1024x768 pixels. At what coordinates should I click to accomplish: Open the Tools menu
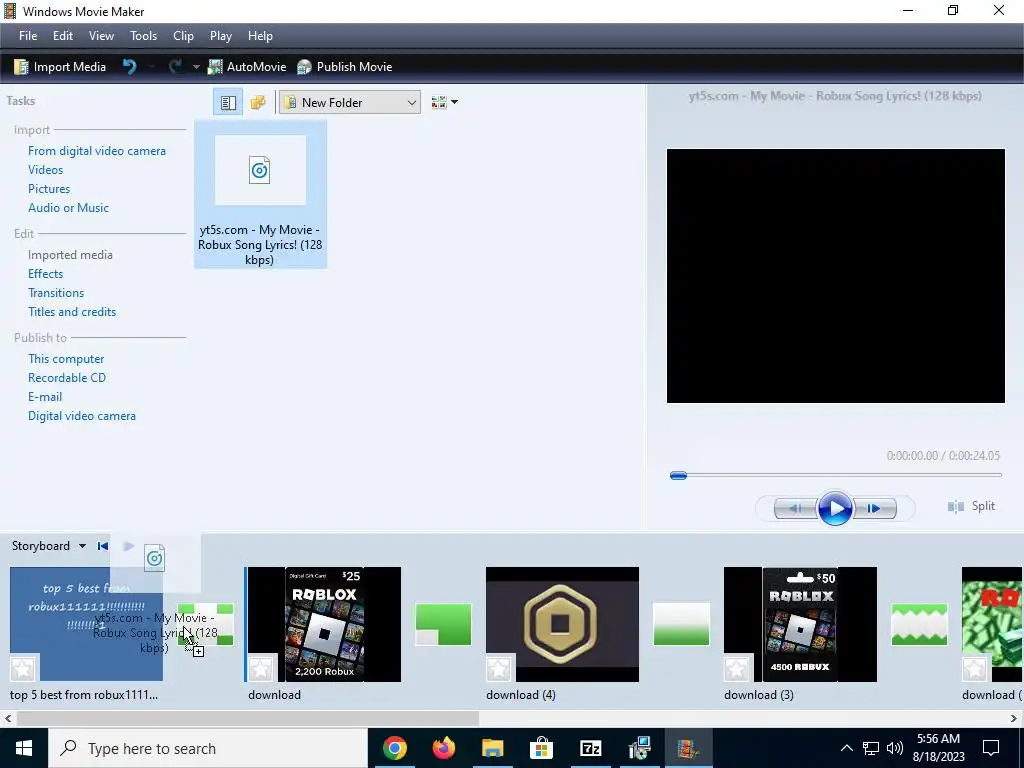143,36
